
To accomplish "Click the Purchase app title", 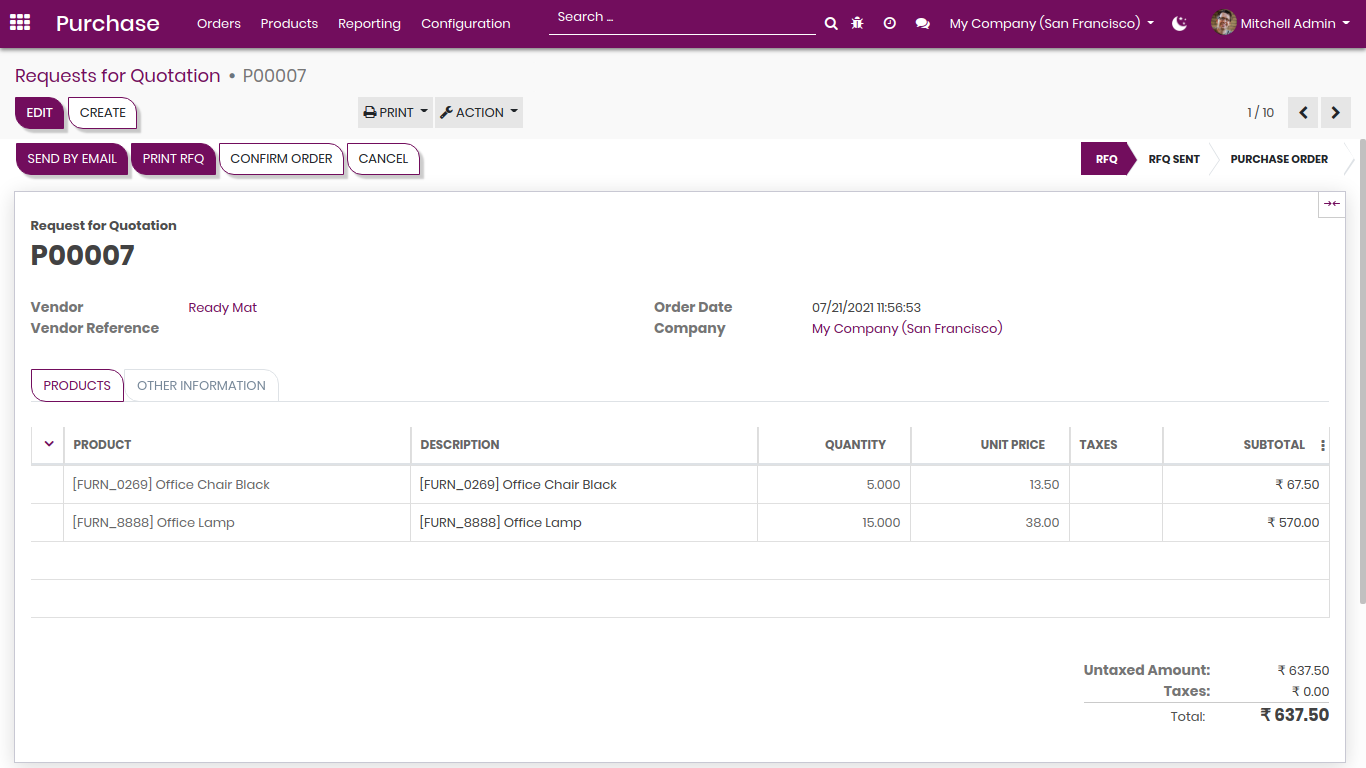I will coord(108,23).
